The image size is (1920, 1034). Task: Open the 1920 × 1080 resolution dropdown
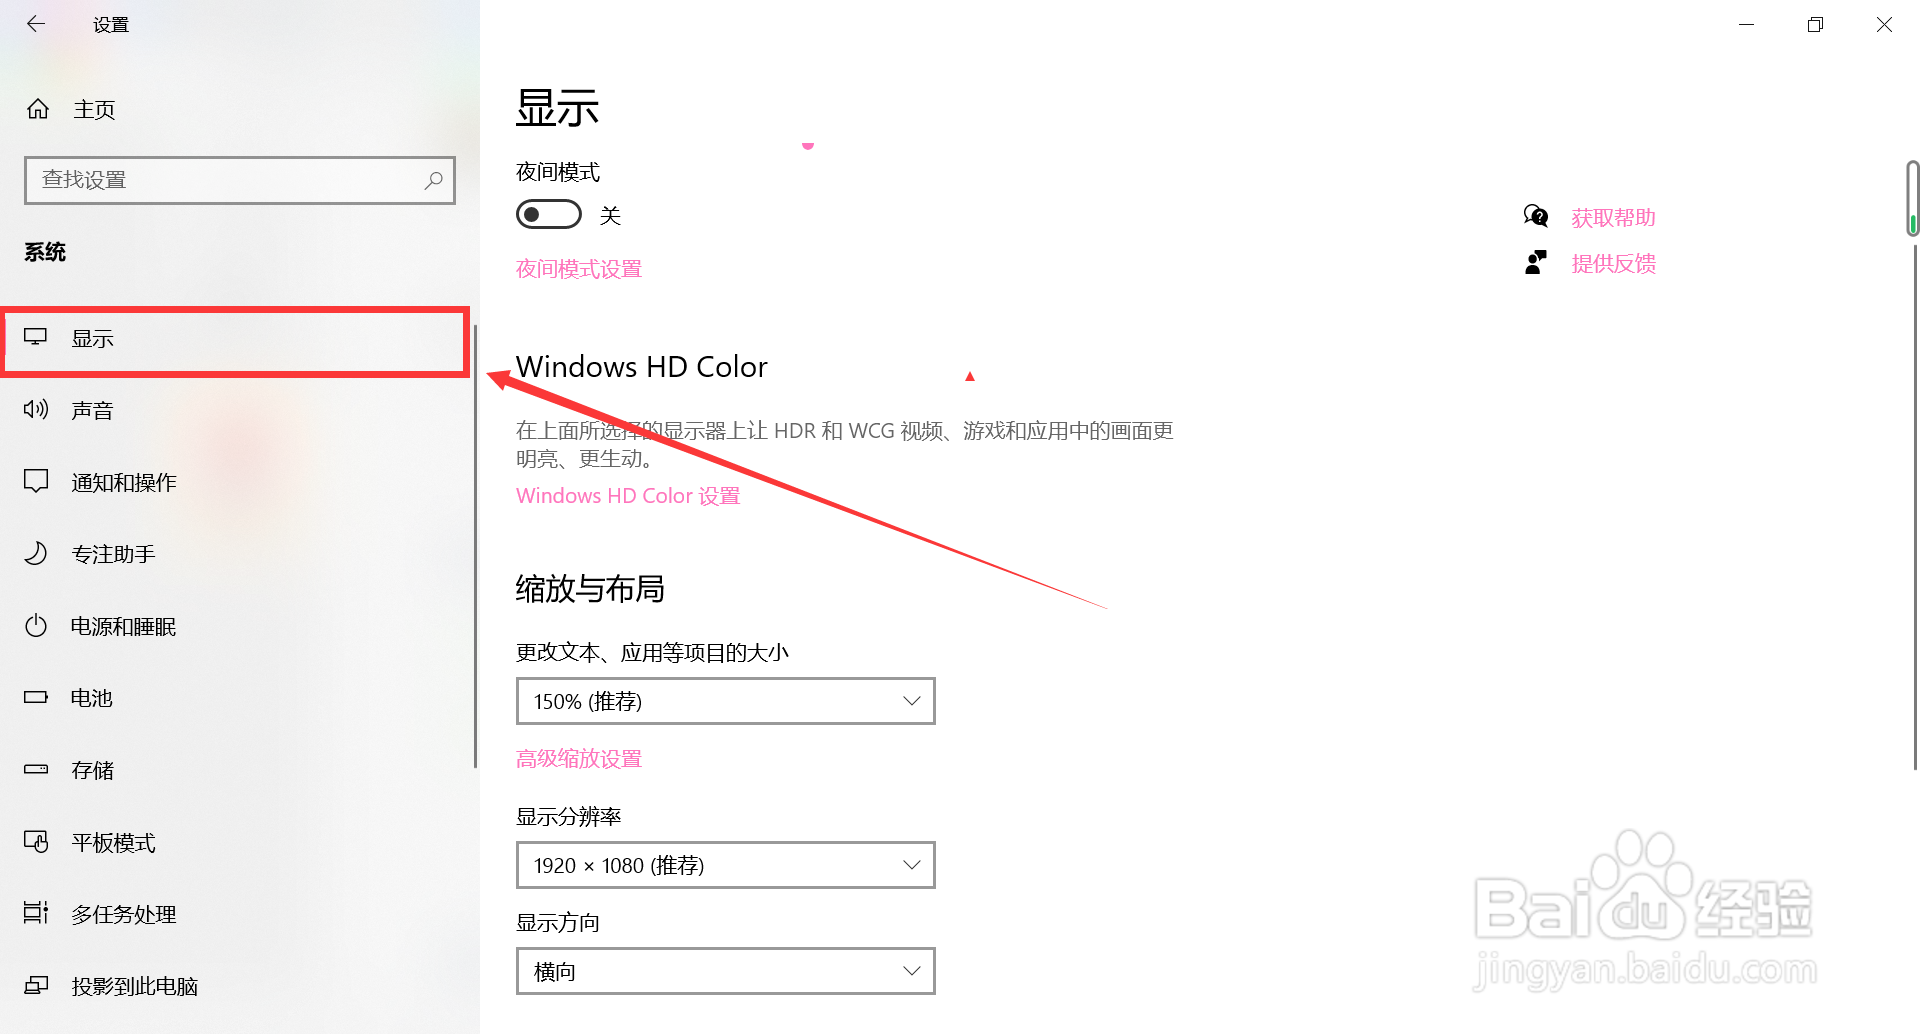[x=726, y=865]
